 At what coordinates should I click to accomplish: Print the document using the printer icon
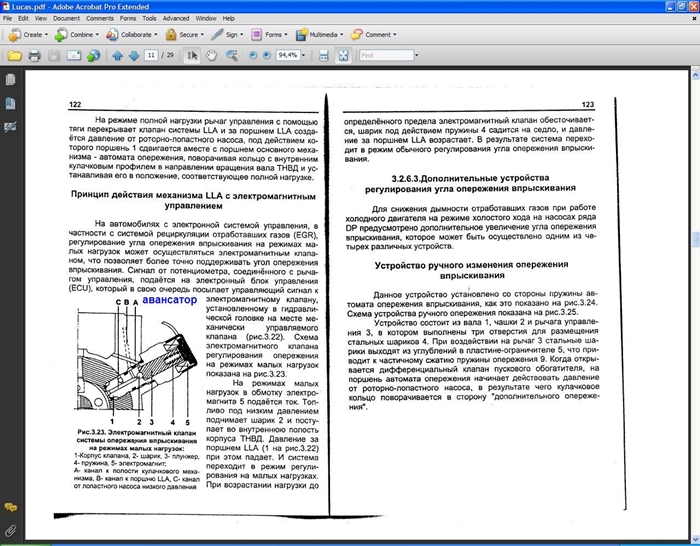click(34, 55)
